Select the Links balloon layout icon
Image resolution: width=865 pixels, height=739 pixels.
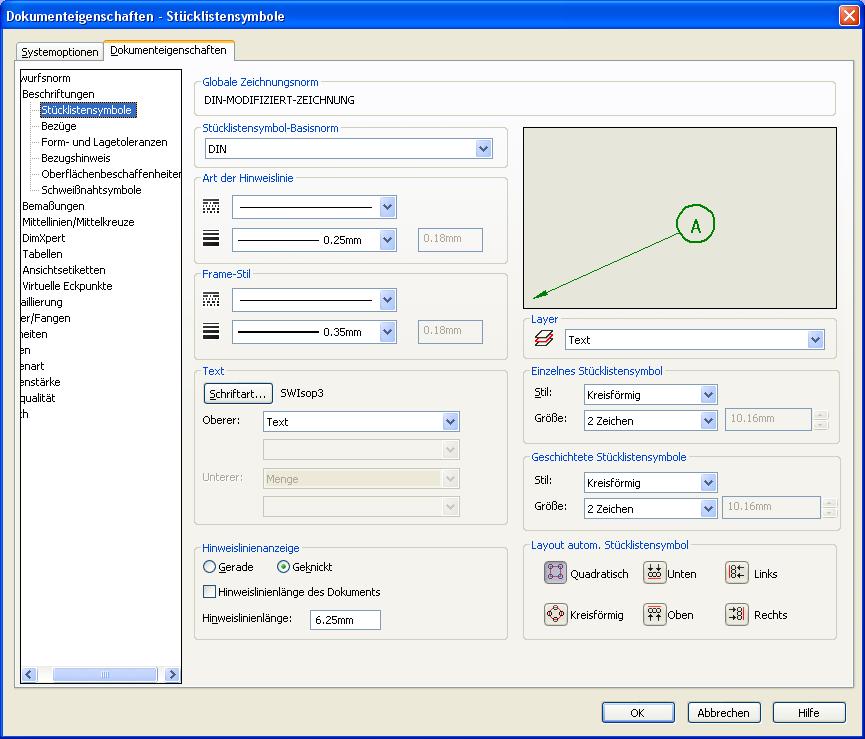tap(736, 572)
